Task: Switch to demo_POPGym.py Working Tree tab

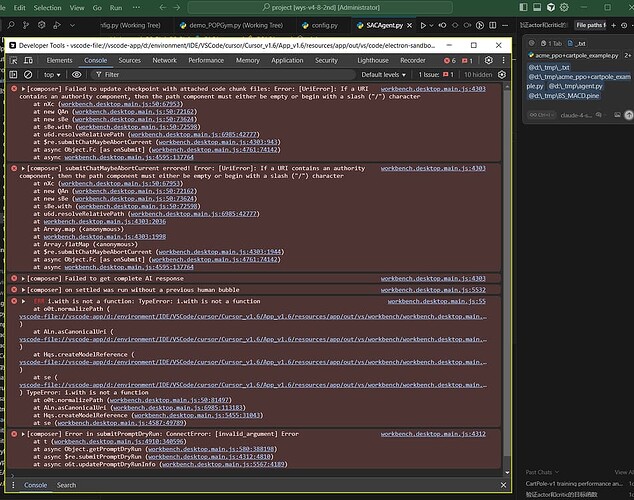Action: coord(231,25)
